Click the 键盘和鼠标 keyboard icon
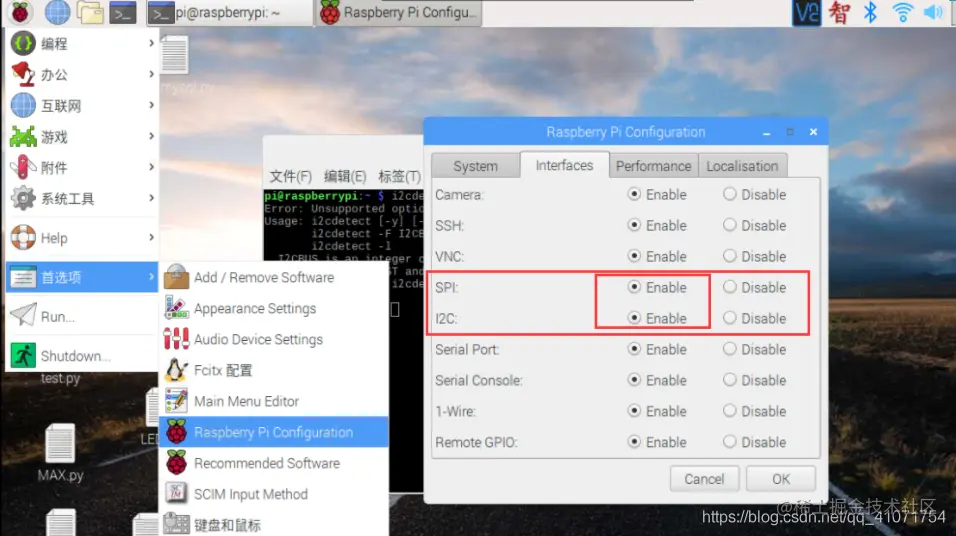The width and height of the screenshot is (956, 536). [x=176, y=524]
